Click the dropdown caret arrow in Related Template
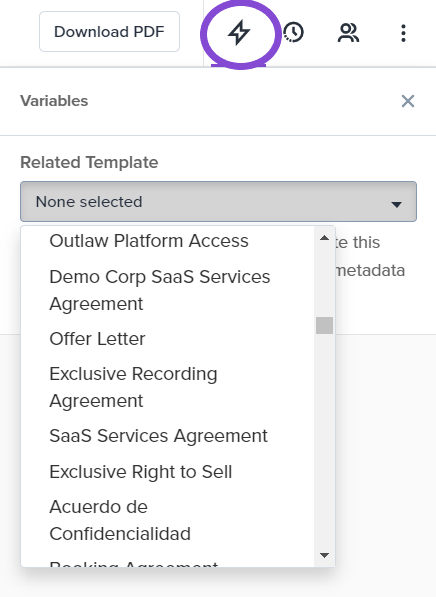Screen dimensions: 436x597 396,204
